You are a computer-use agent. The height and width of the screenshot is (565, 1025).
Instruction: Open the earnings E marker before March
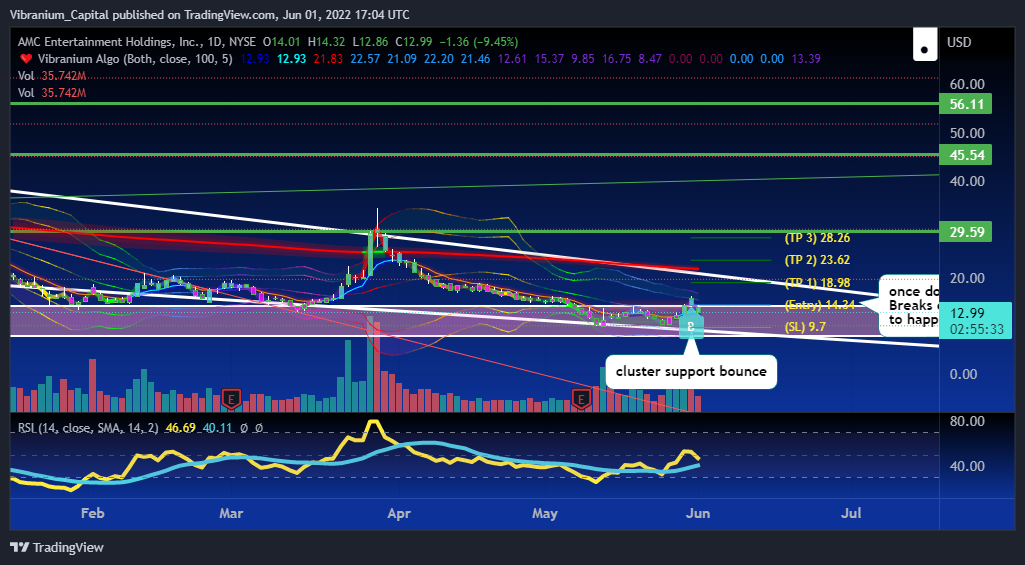229,397
